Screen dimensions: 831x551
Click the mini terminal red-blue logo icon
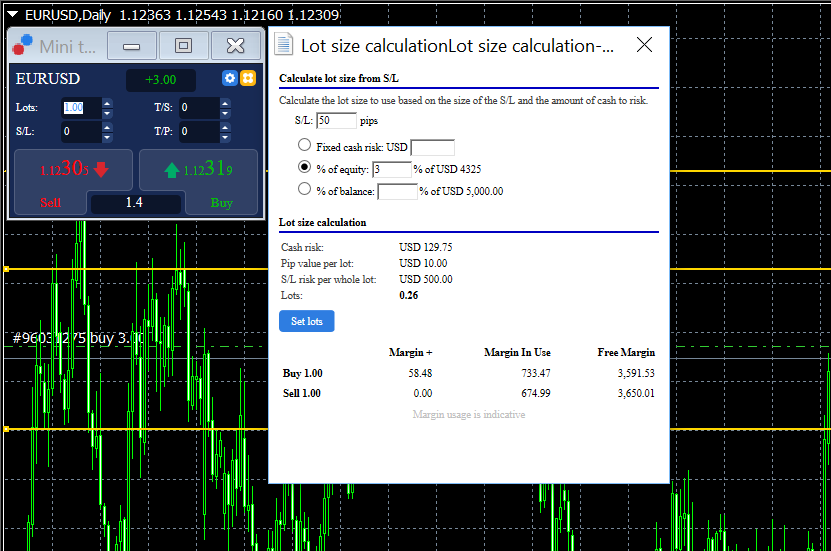22,46
